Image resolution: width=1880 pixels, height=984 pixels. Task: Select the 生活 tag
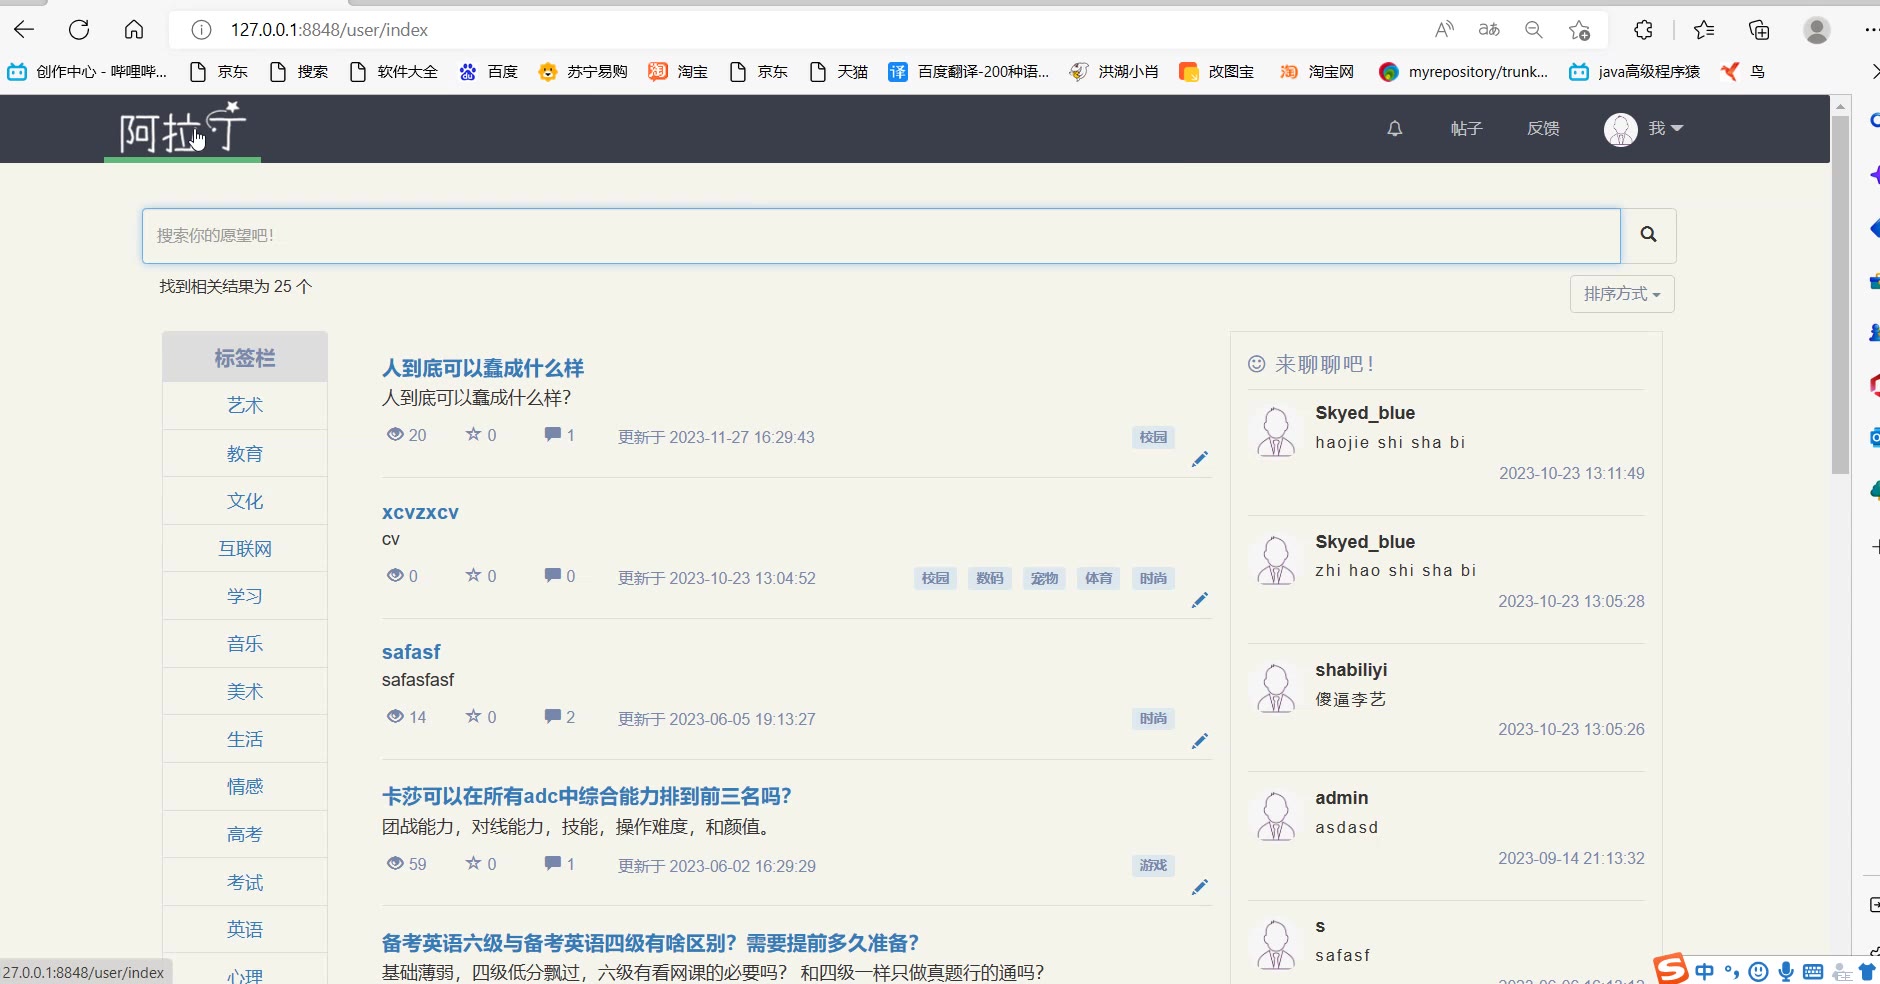pyautogui.click(x=245, y=739)
